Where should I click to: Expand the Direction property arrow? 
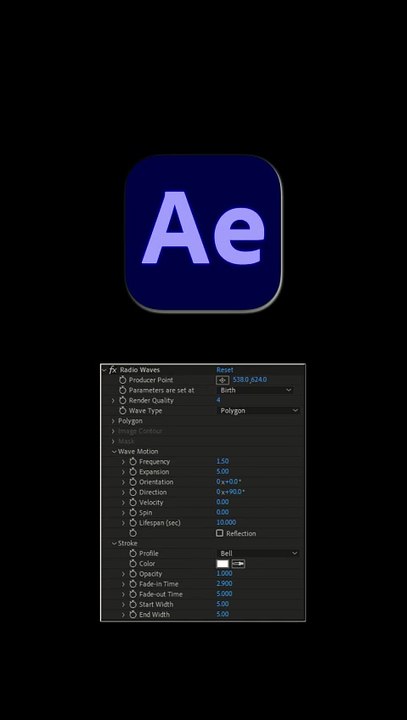(123, 492)
